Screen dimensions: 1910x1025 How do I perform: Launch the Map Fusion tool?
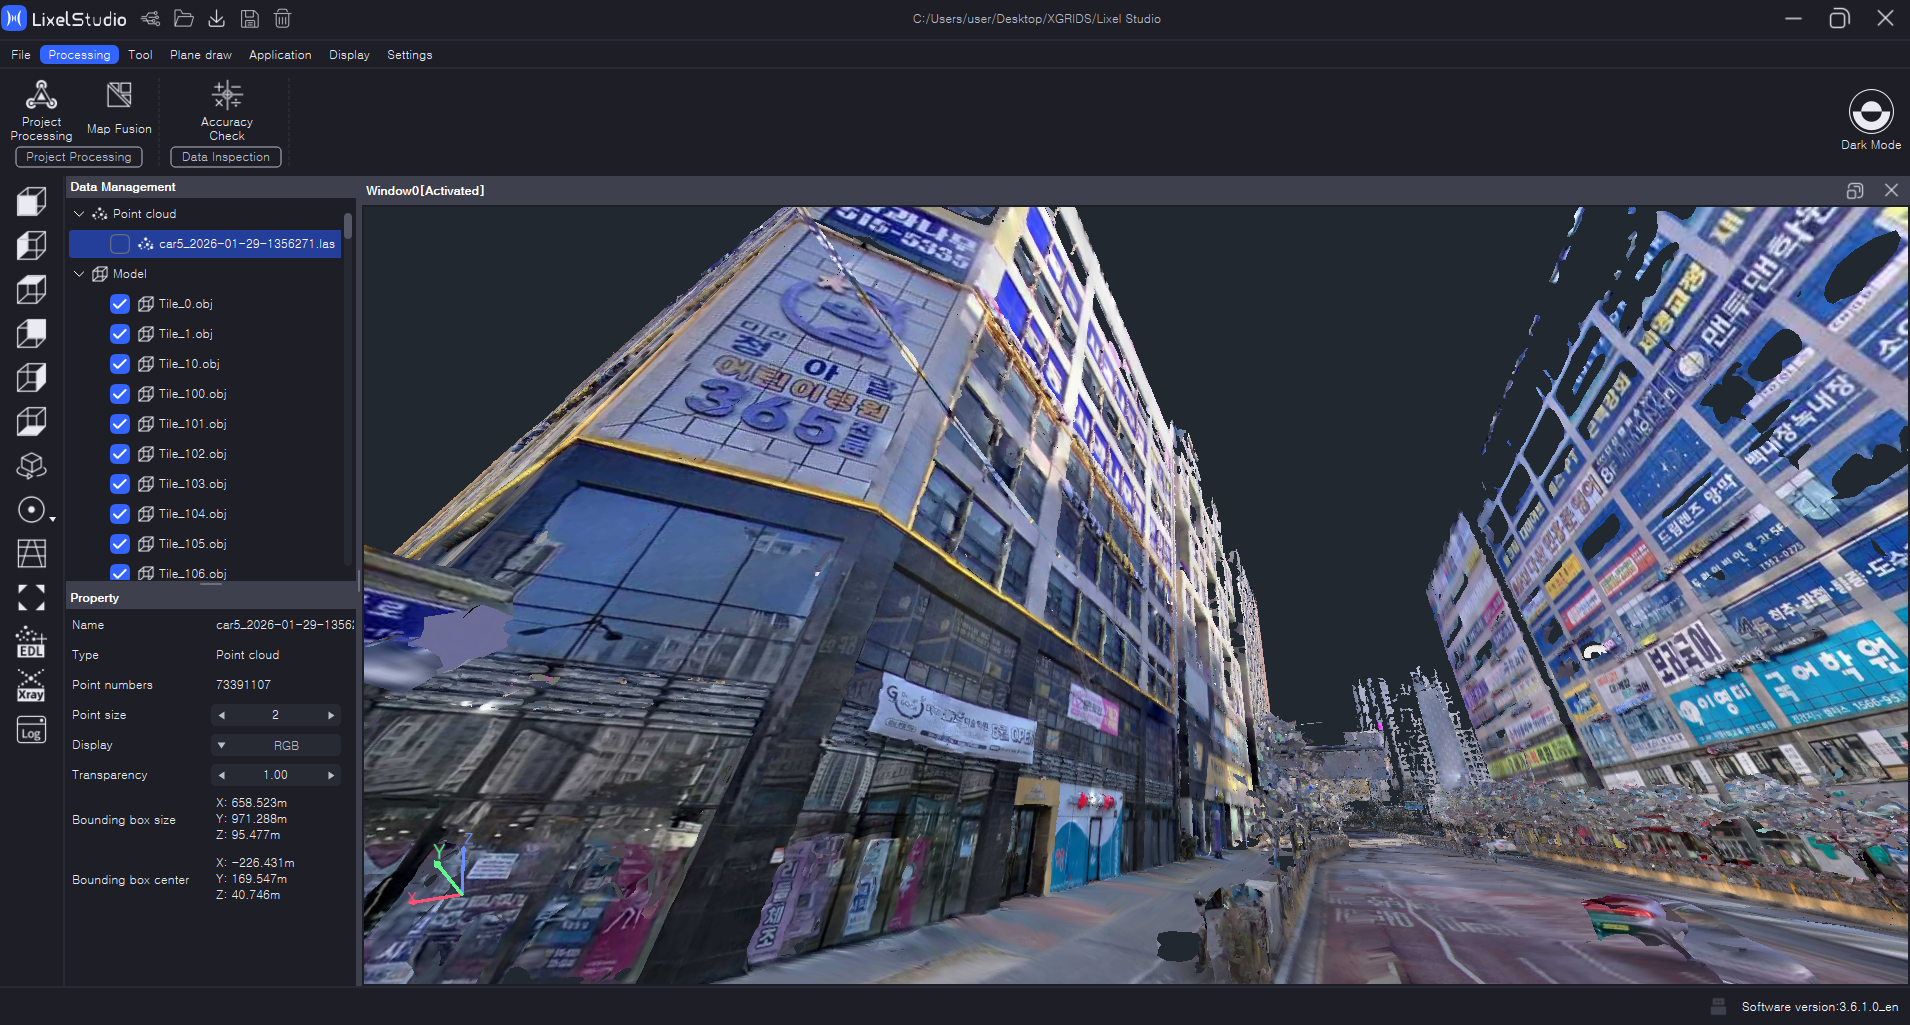pyautogui.click(x=119, y=109)
